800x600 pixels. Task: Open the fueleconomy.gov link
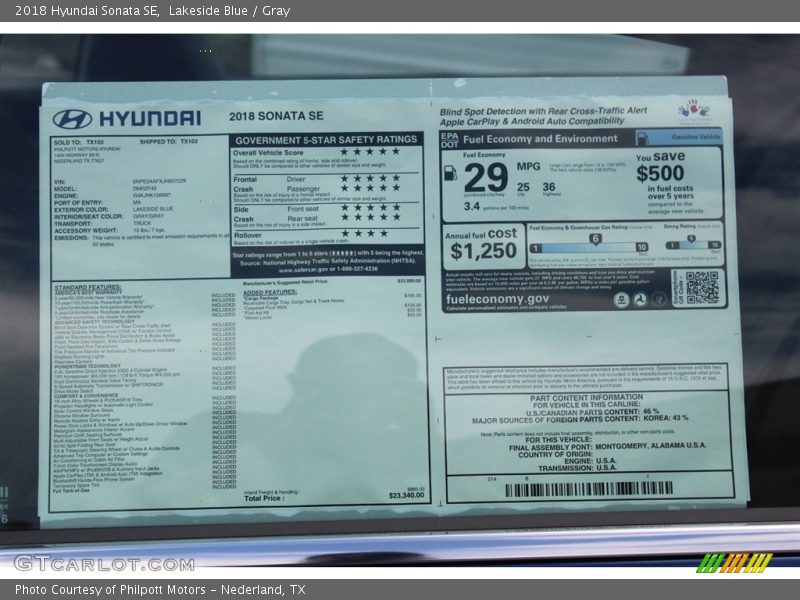[x=497, y=299]
